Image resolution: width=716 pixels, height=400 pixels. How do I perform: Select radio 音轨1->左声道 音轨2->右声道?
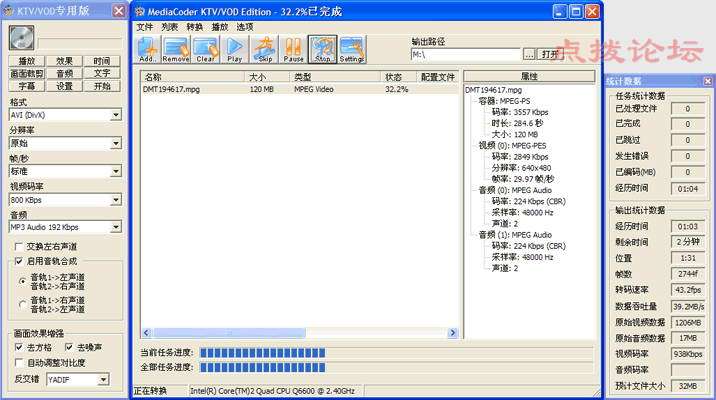22,281
